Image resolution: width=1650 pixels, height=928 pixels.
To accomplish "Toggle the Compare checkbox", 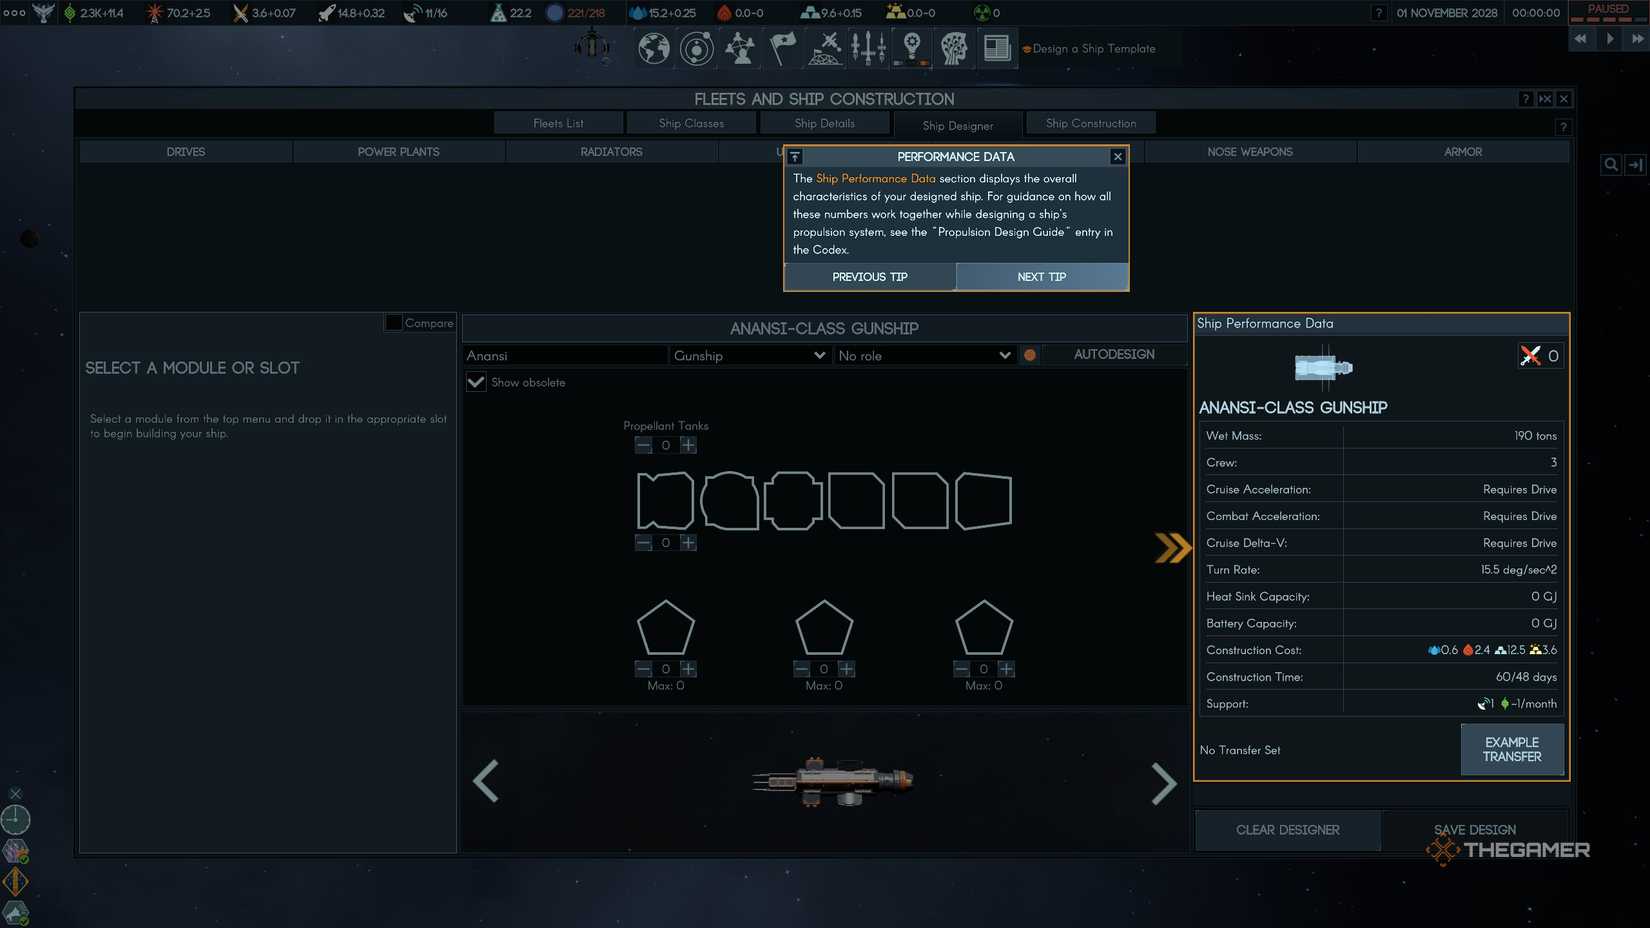I will [x=394, y=322].
